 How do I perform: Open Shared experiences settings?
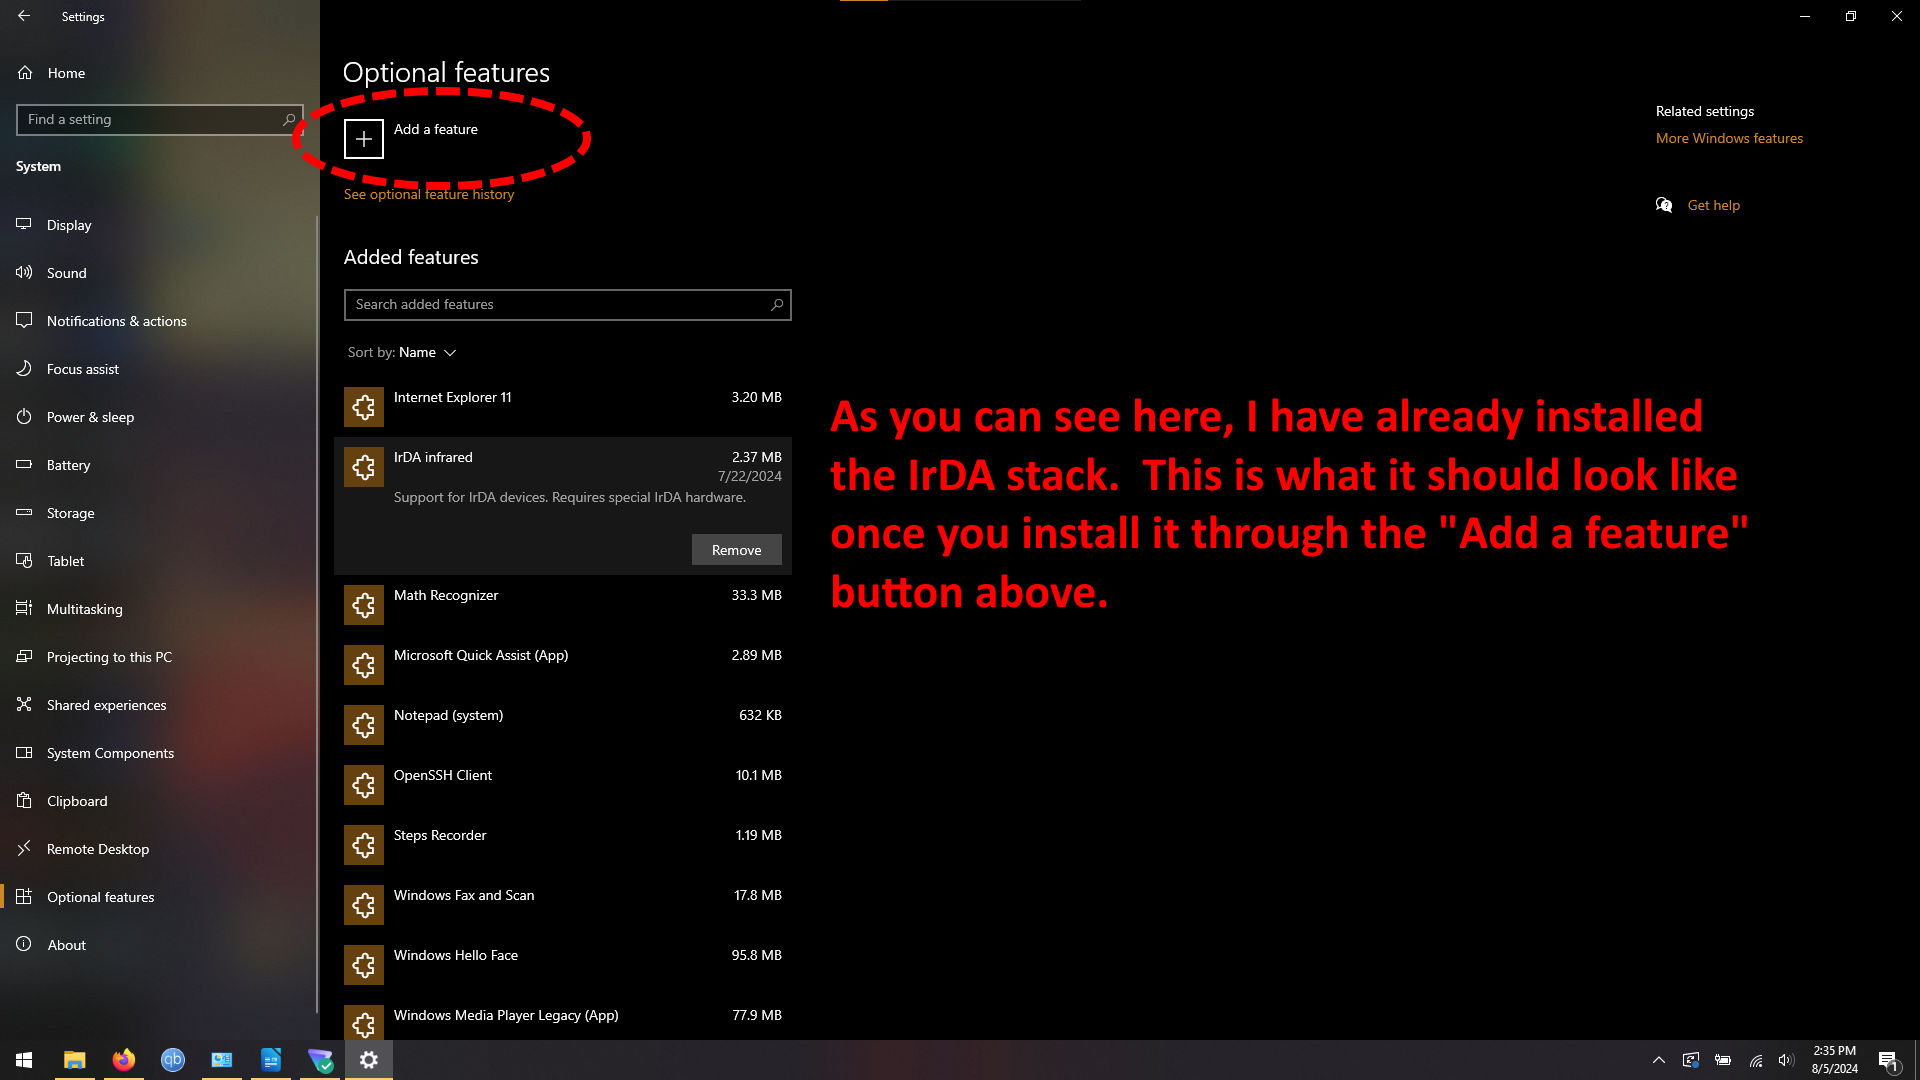160,705
